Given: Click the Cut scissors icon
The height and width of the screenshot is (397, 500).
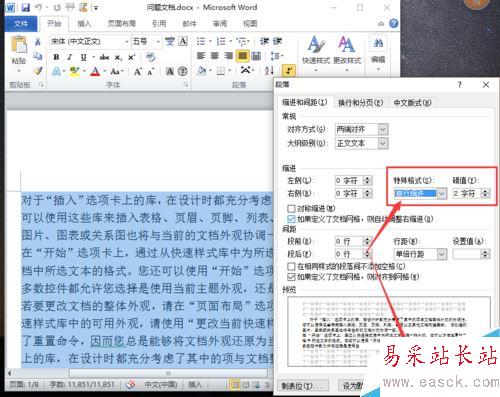Looking at the screenshot, I should (x=38, y=41).
